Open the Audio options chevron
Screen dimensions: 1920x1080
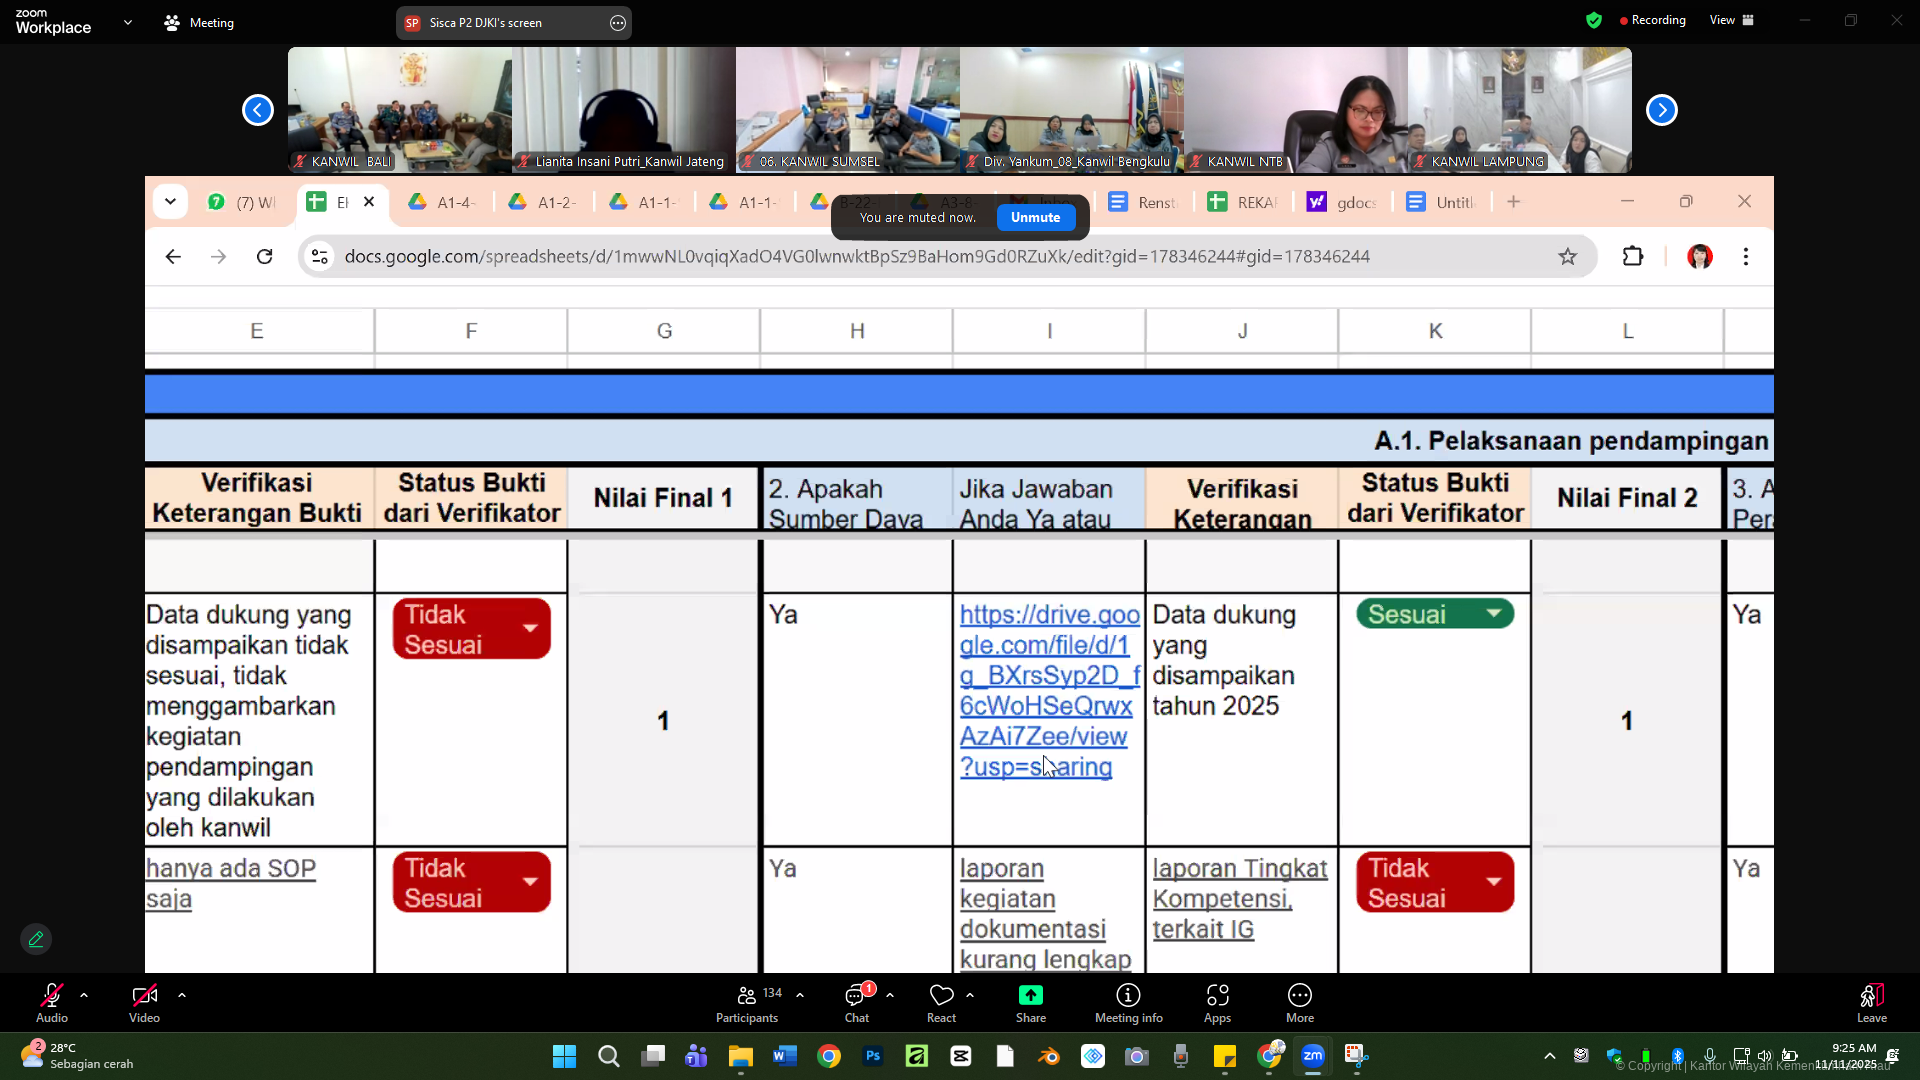pyautogui.click(x=83, y=994)
